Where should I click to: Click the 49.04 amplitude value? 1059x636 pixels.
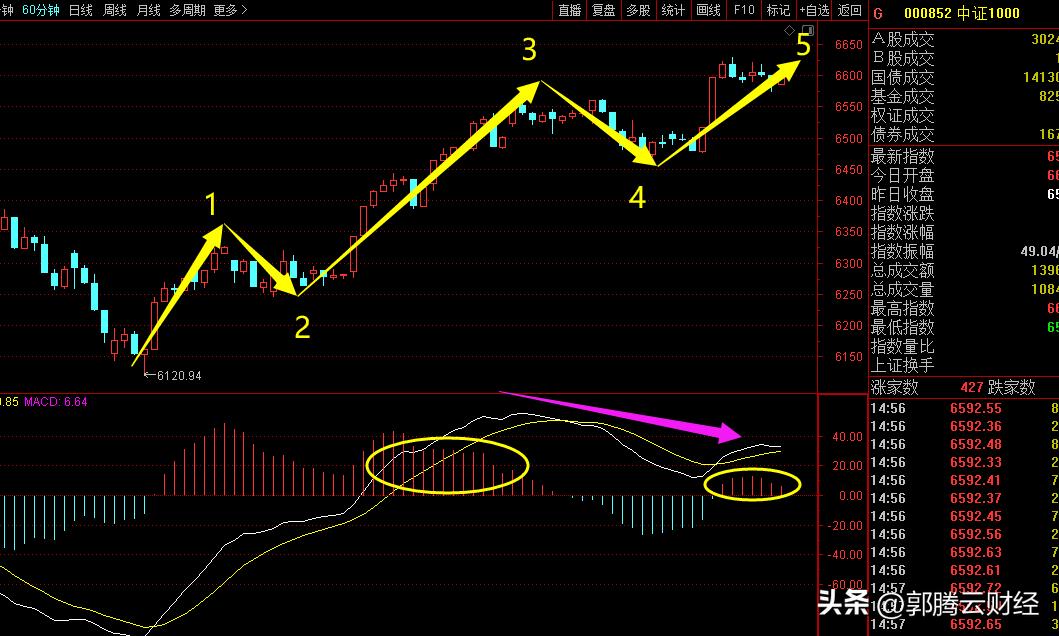tap(1039, 251)
